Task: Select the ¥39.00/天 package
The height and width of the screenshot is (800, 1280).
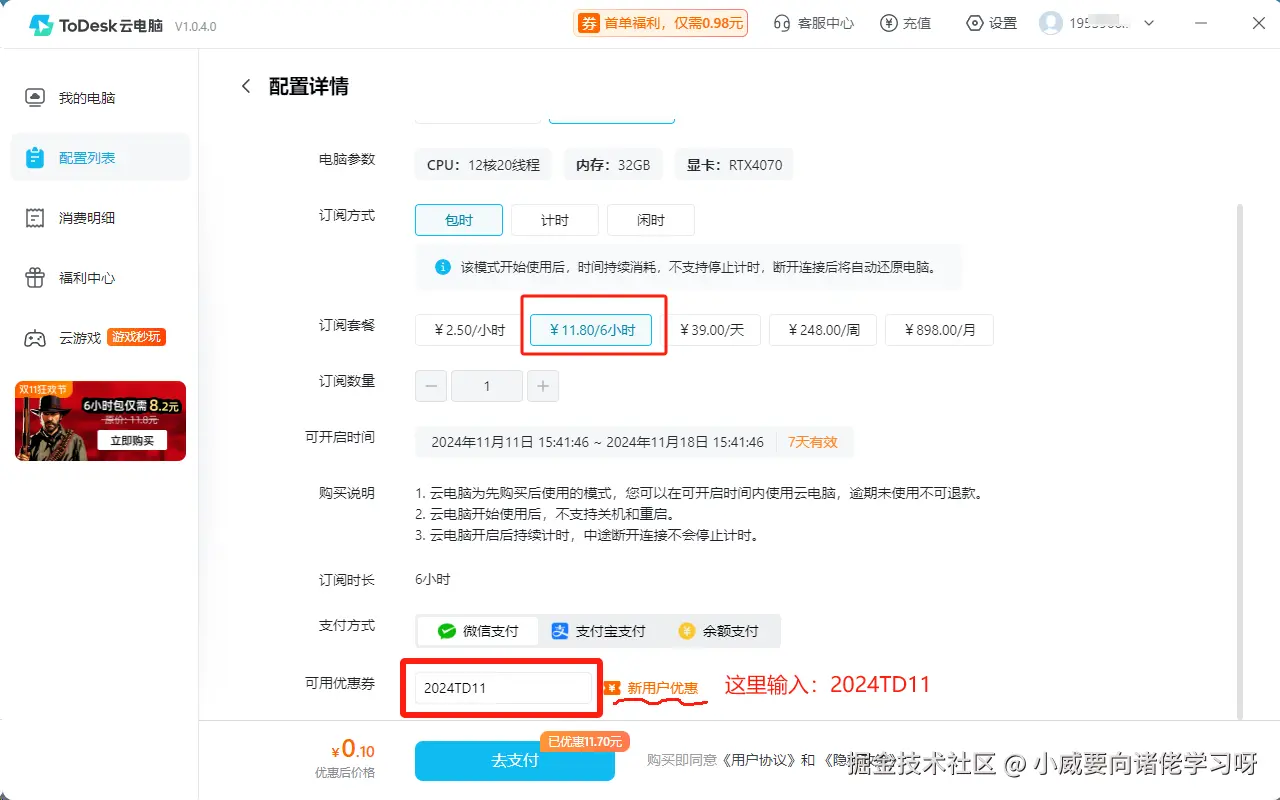Action: (x=715, y=329)
